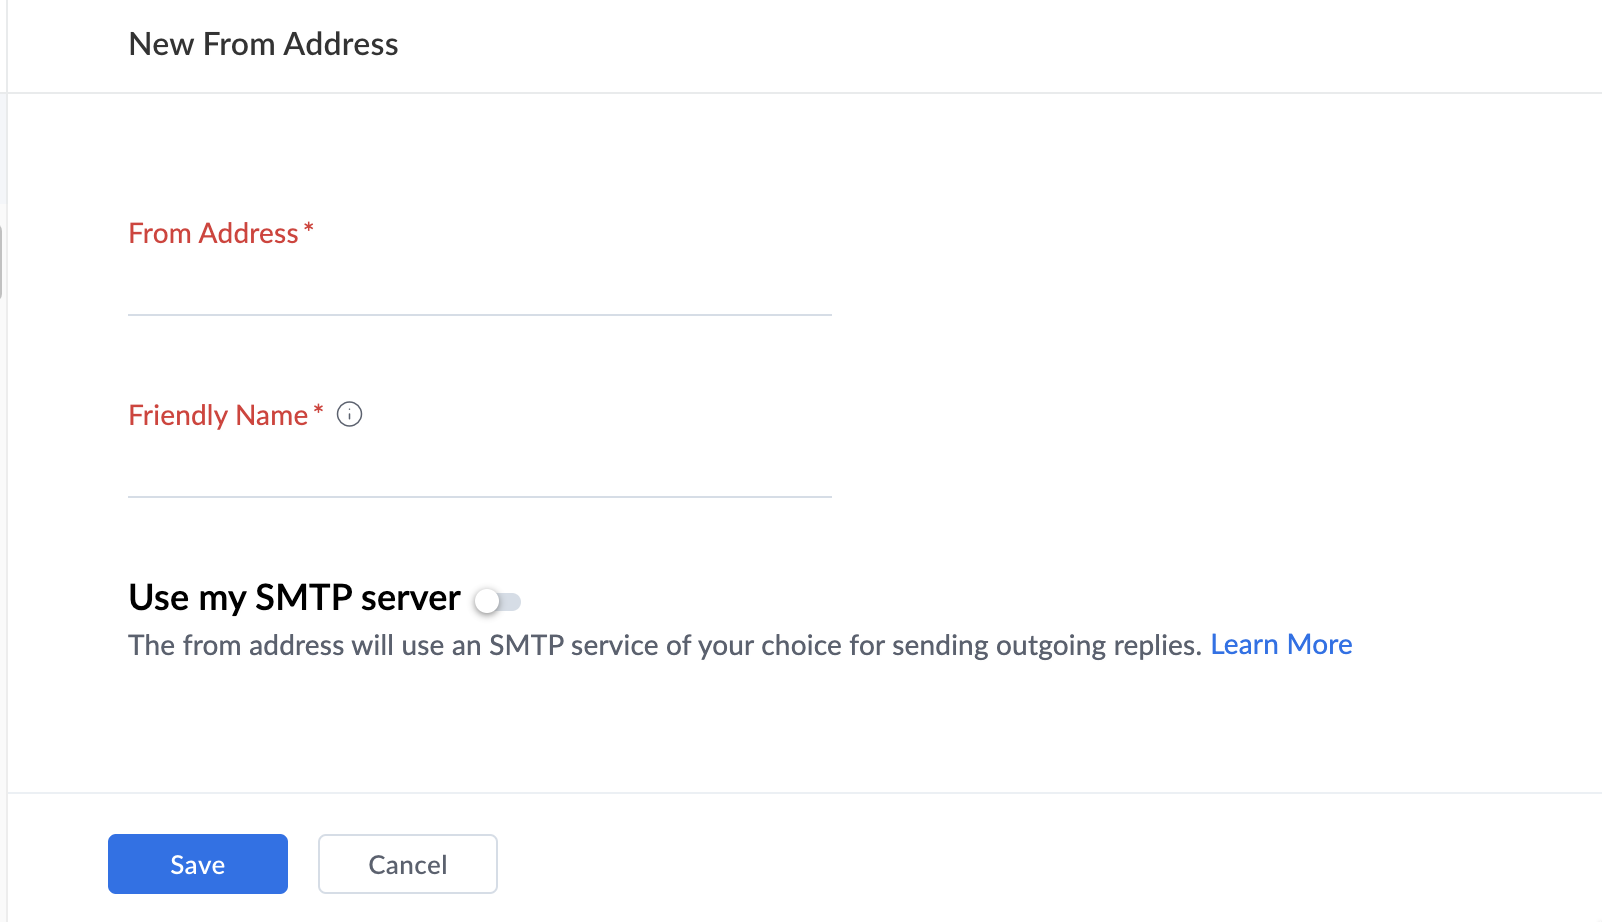Click the From Address input field
The image size is (1602, 922).
(480, 289)
